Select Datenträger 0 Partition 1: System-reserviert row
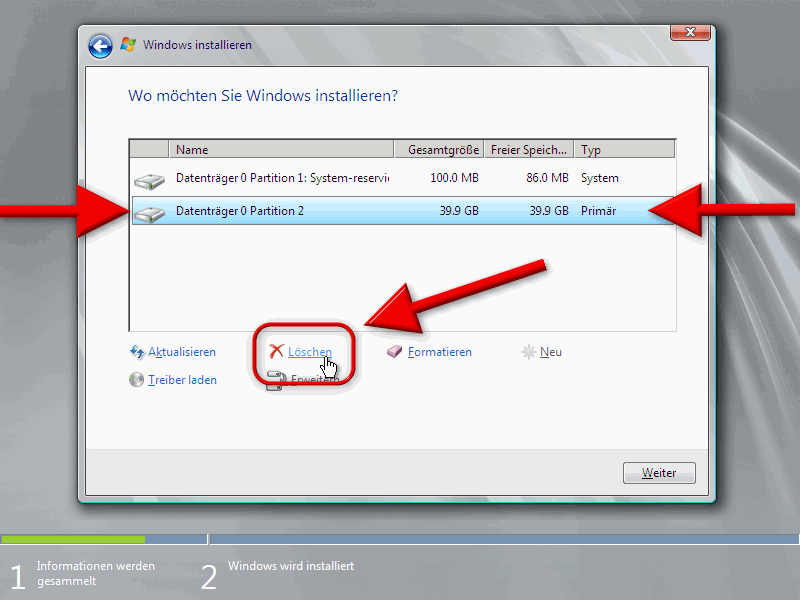This screenshot has width=800, height=600. 403,178
